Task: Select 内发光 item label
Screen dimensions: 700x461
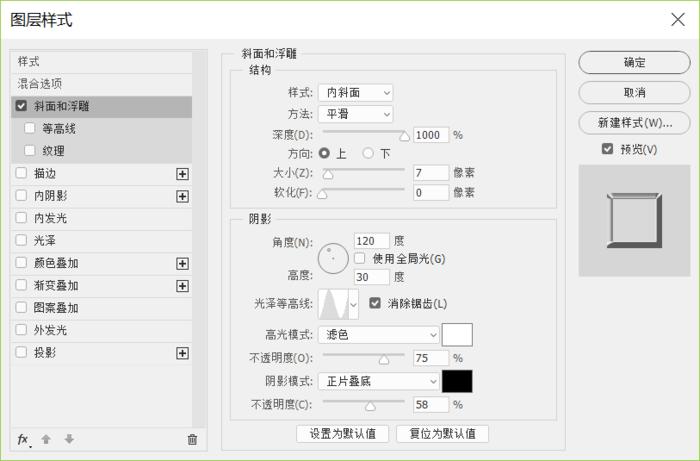Action: 50,218
